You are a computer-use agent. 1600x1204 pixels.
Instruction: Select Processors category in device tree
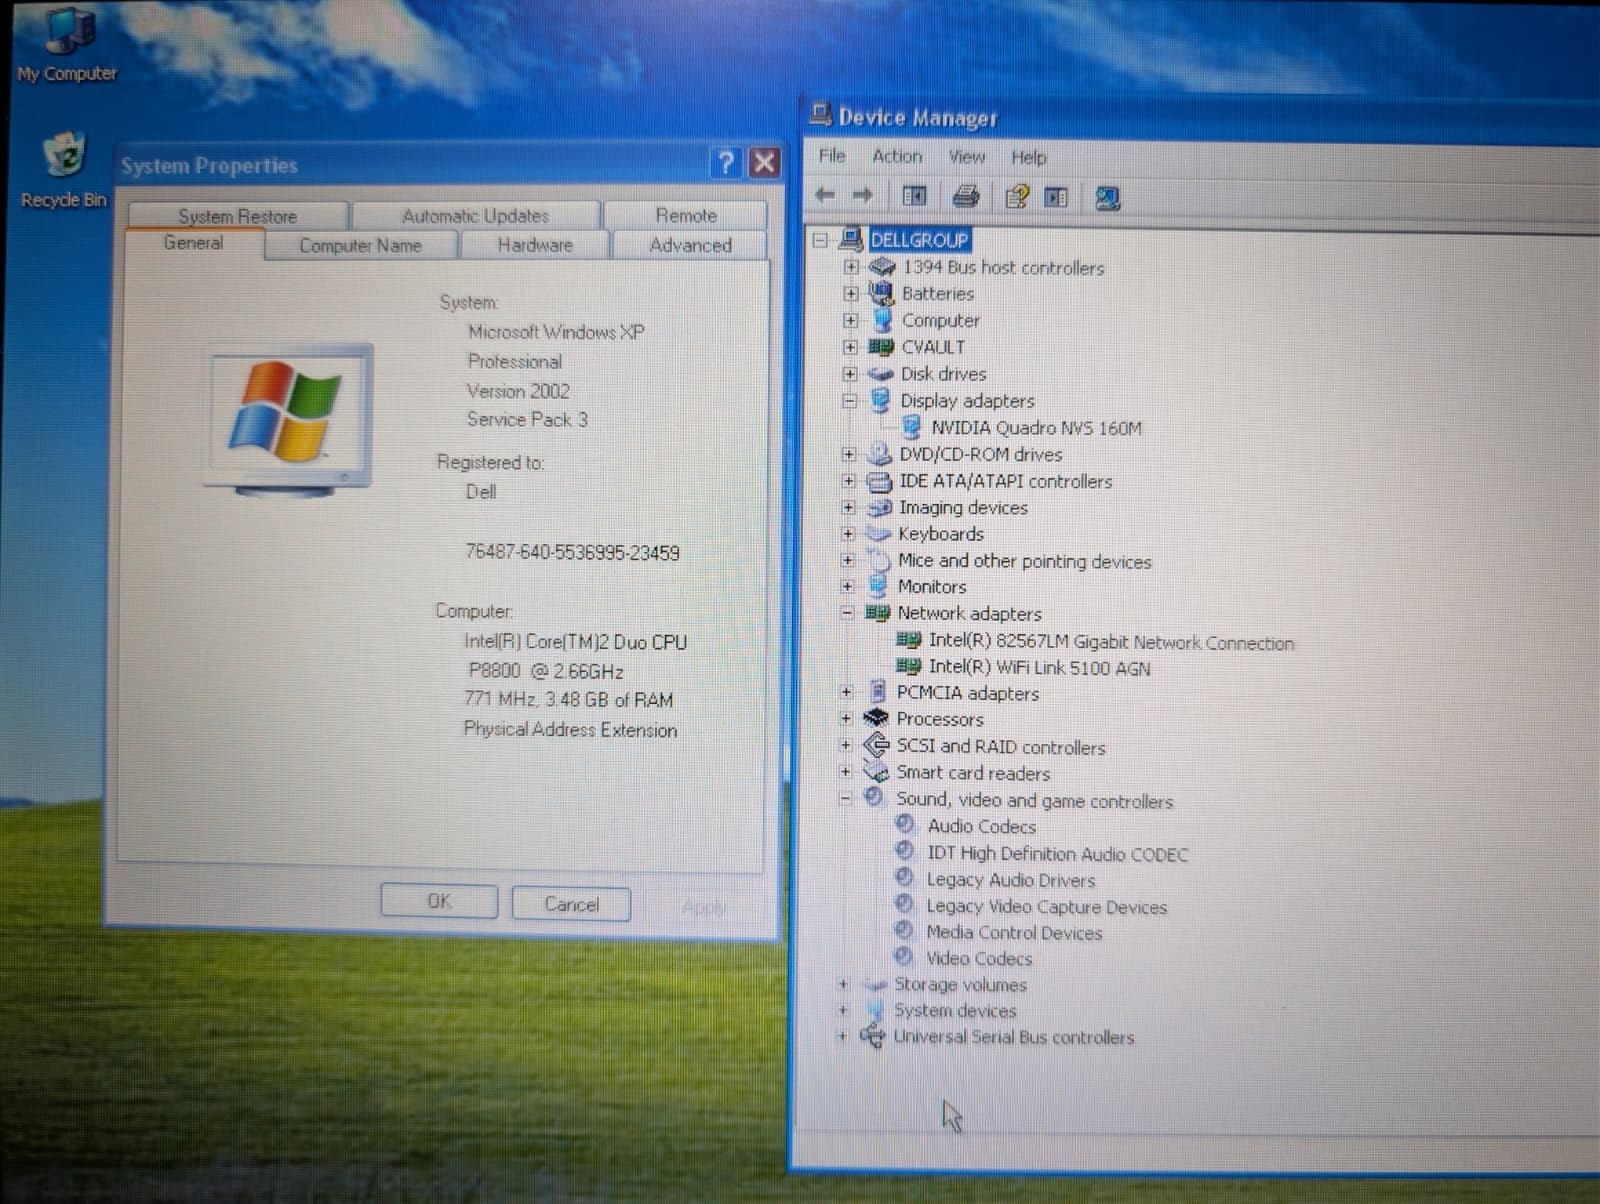point(939,719)
